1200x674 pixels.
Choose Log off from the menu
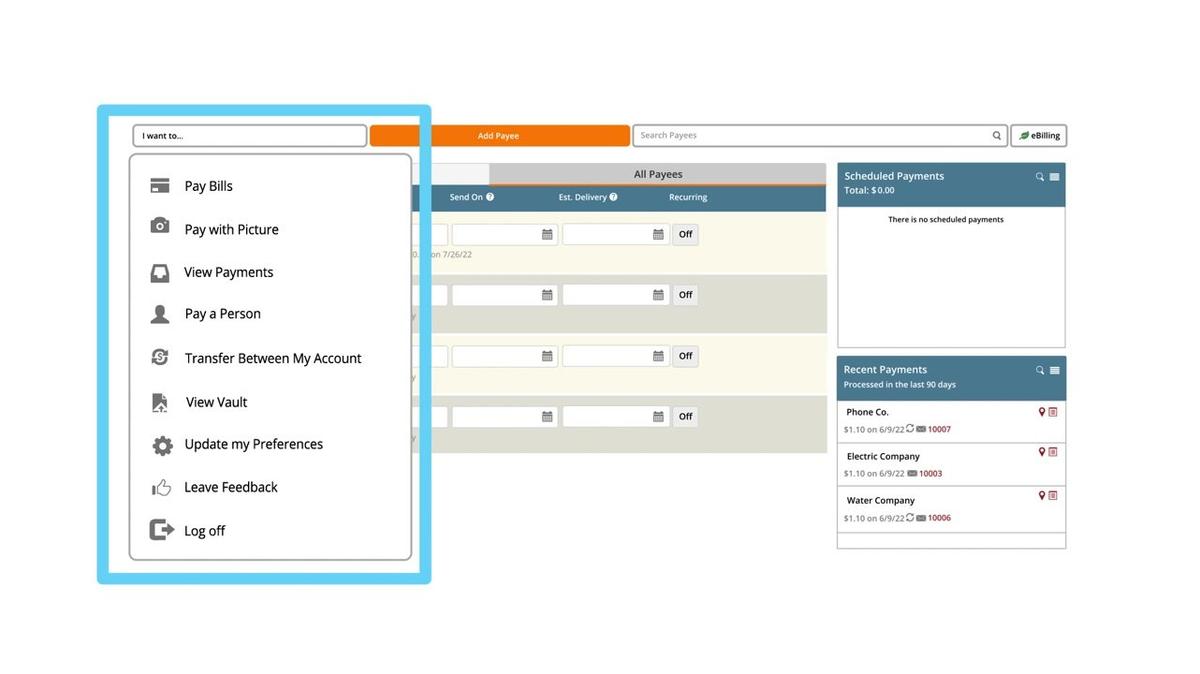tap(204, 531)
